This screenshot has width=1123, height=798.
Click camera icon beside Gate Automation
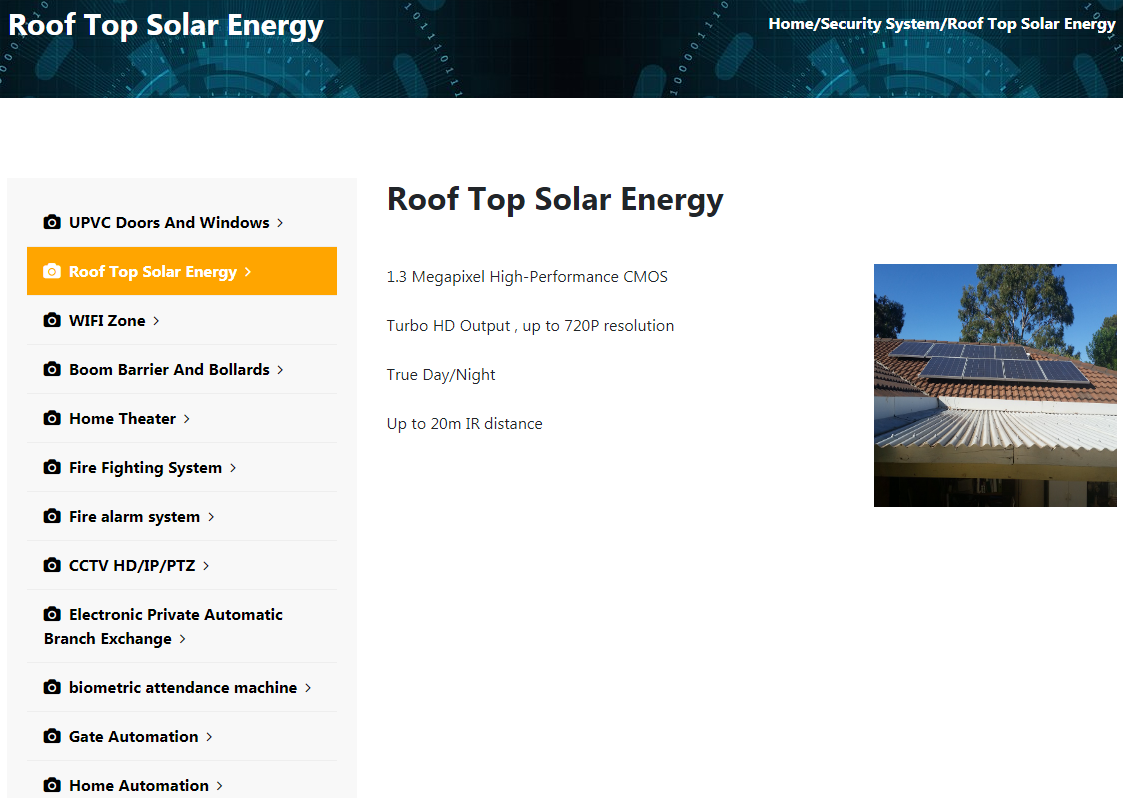52,736
